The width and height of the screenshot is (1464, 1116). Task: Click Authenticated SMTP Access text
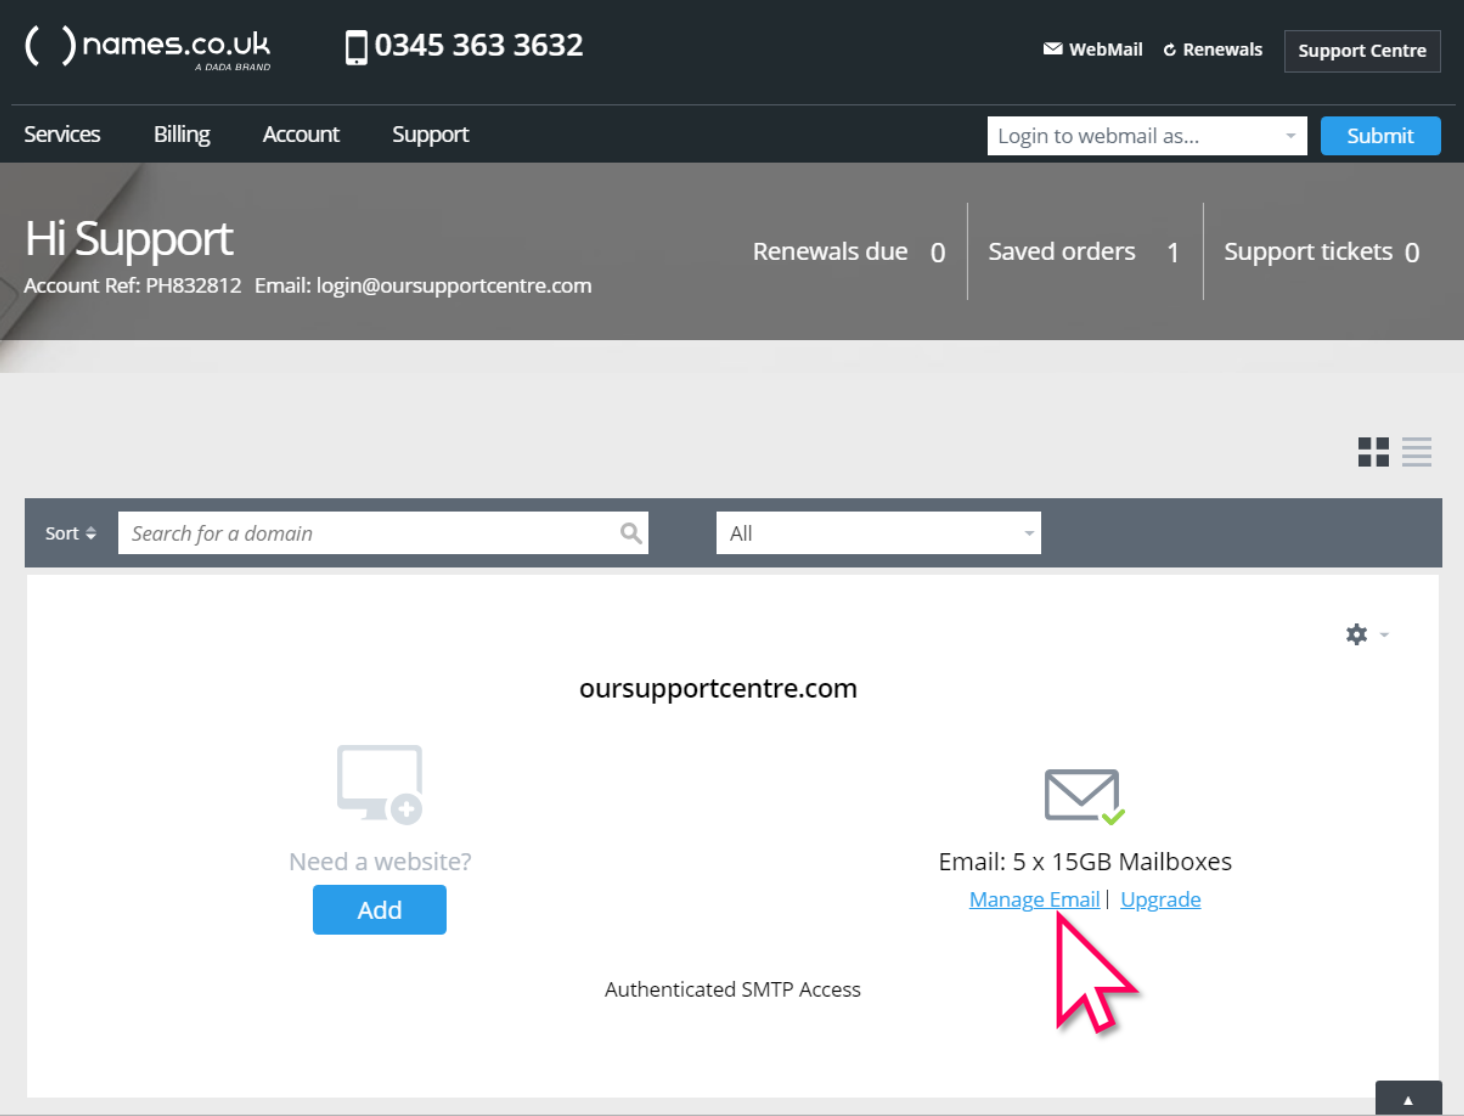point(732,989)
